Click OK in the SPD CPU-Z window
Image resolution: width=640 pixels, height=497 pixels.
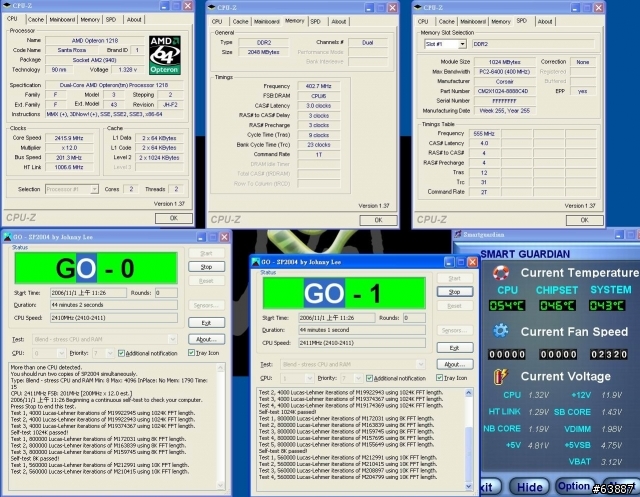(x=584, y=220)
